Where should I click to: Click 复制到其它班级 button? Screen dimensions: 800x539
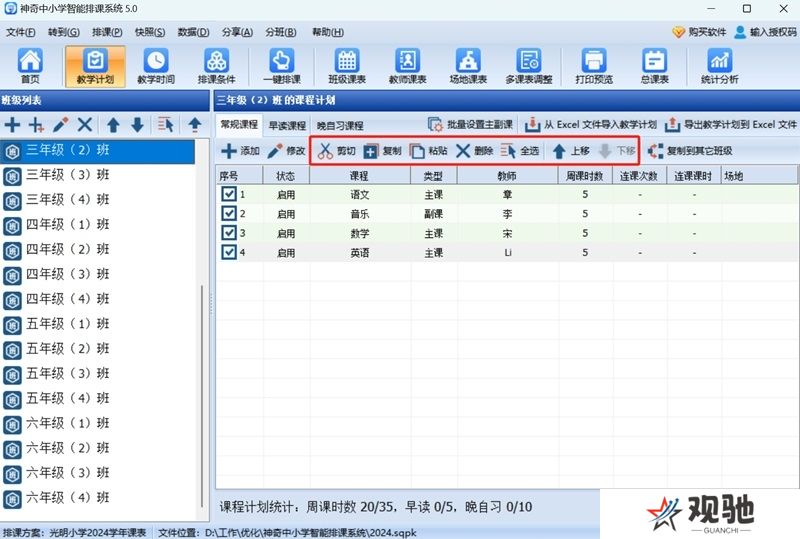tap(690, 151)
